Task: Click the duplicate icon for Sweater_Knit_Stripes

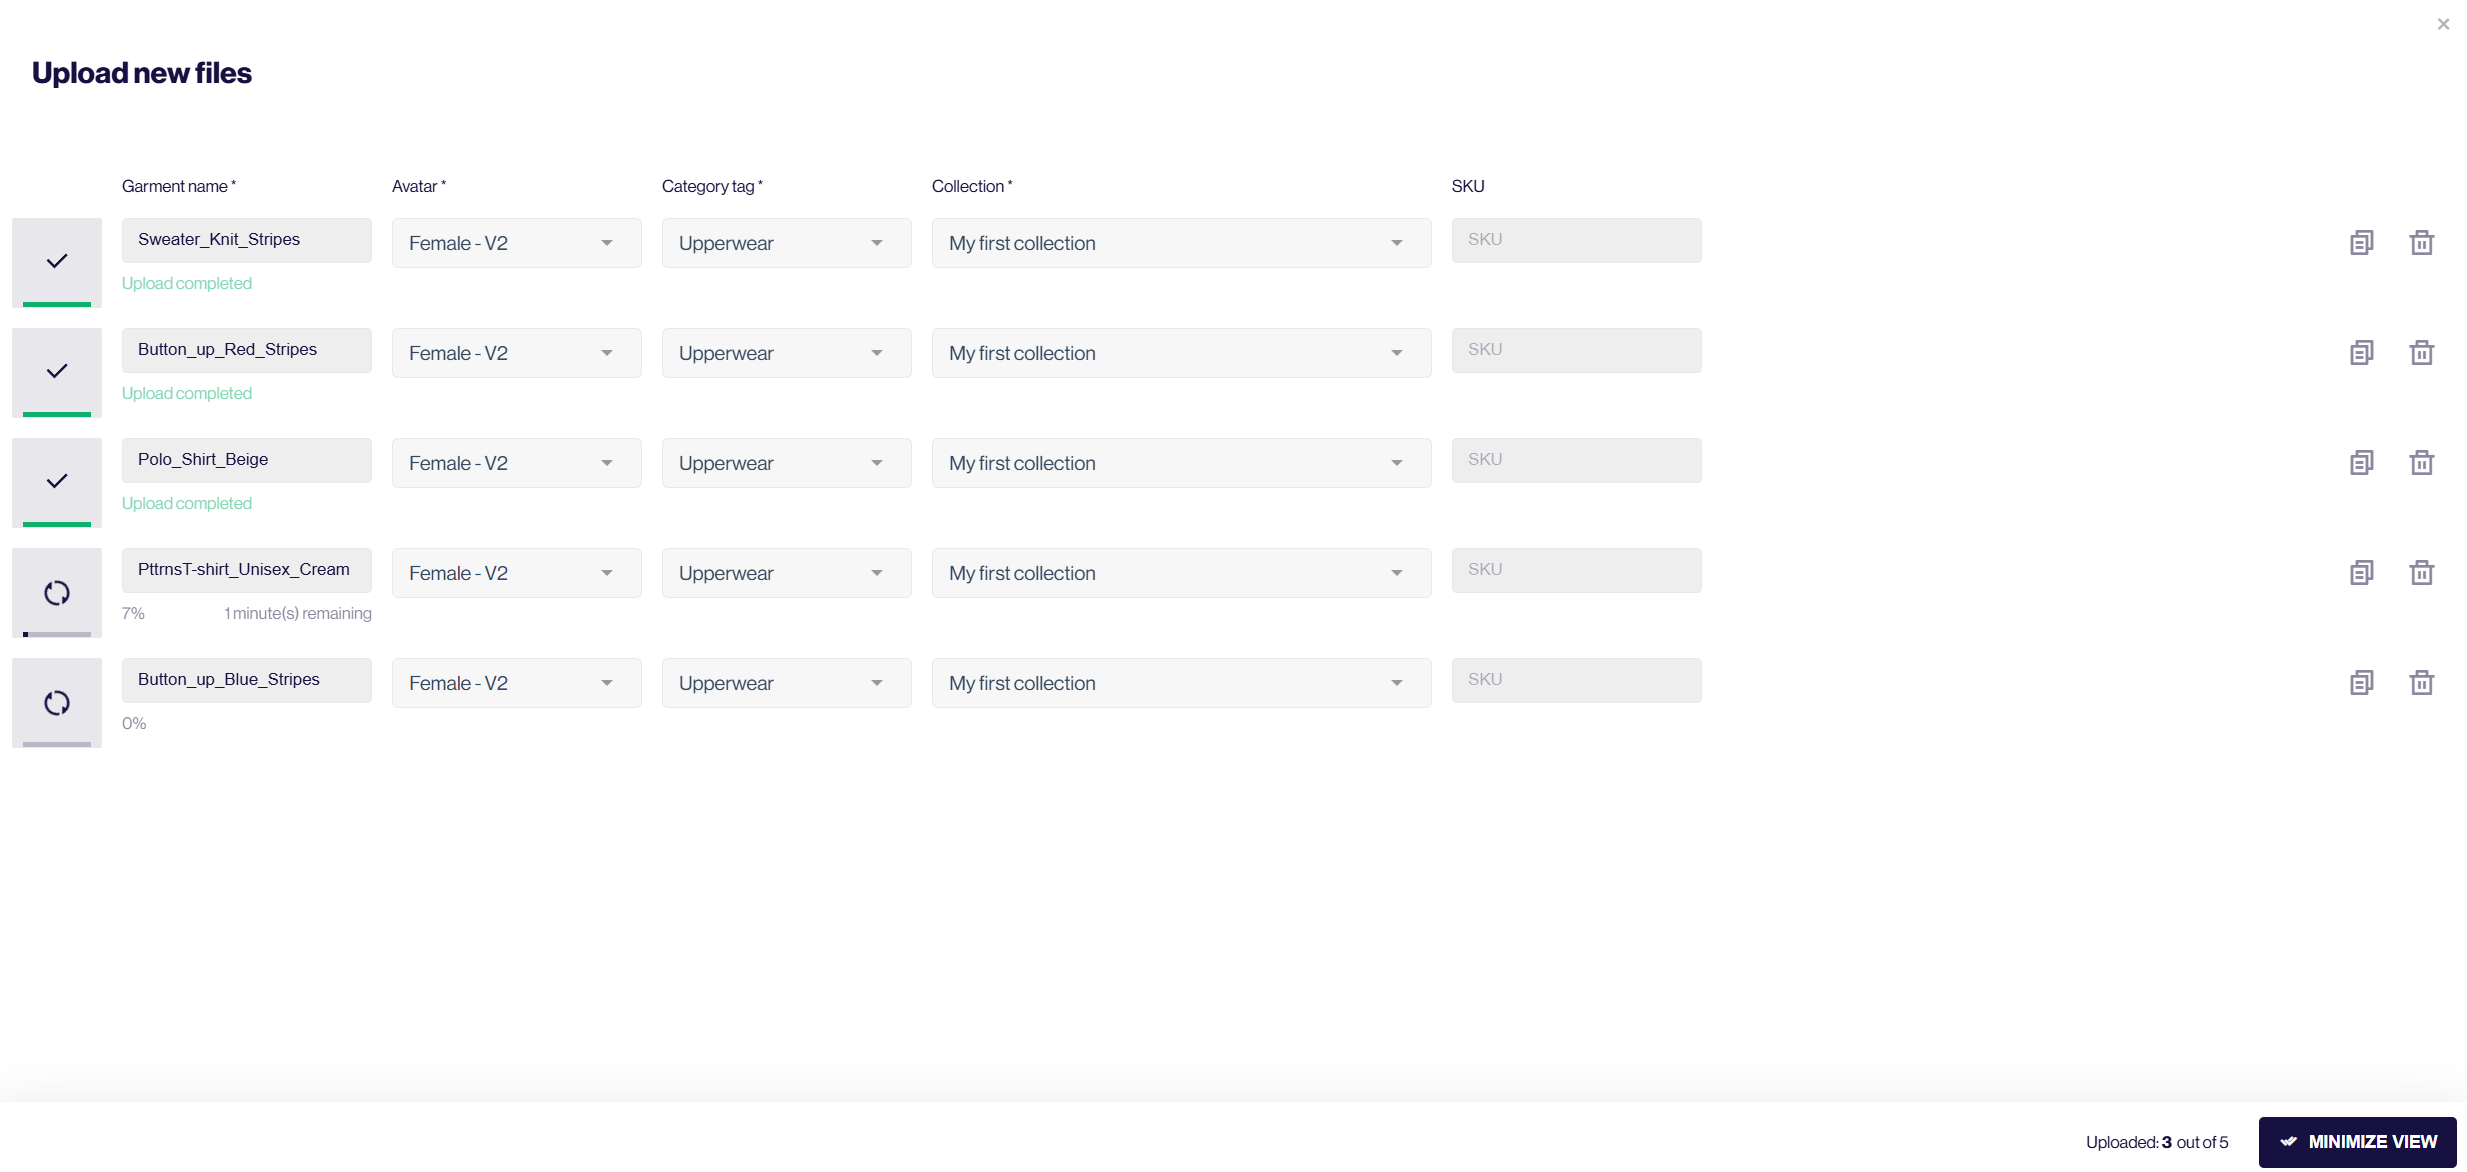Action: (x=2362, y=241)
